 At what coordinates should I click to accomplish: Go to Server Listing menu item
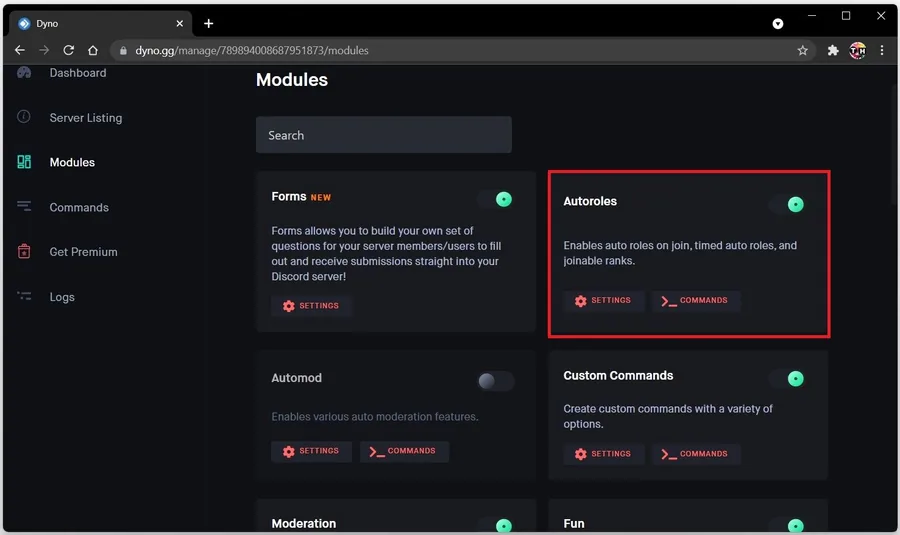(x=86, y=118)
